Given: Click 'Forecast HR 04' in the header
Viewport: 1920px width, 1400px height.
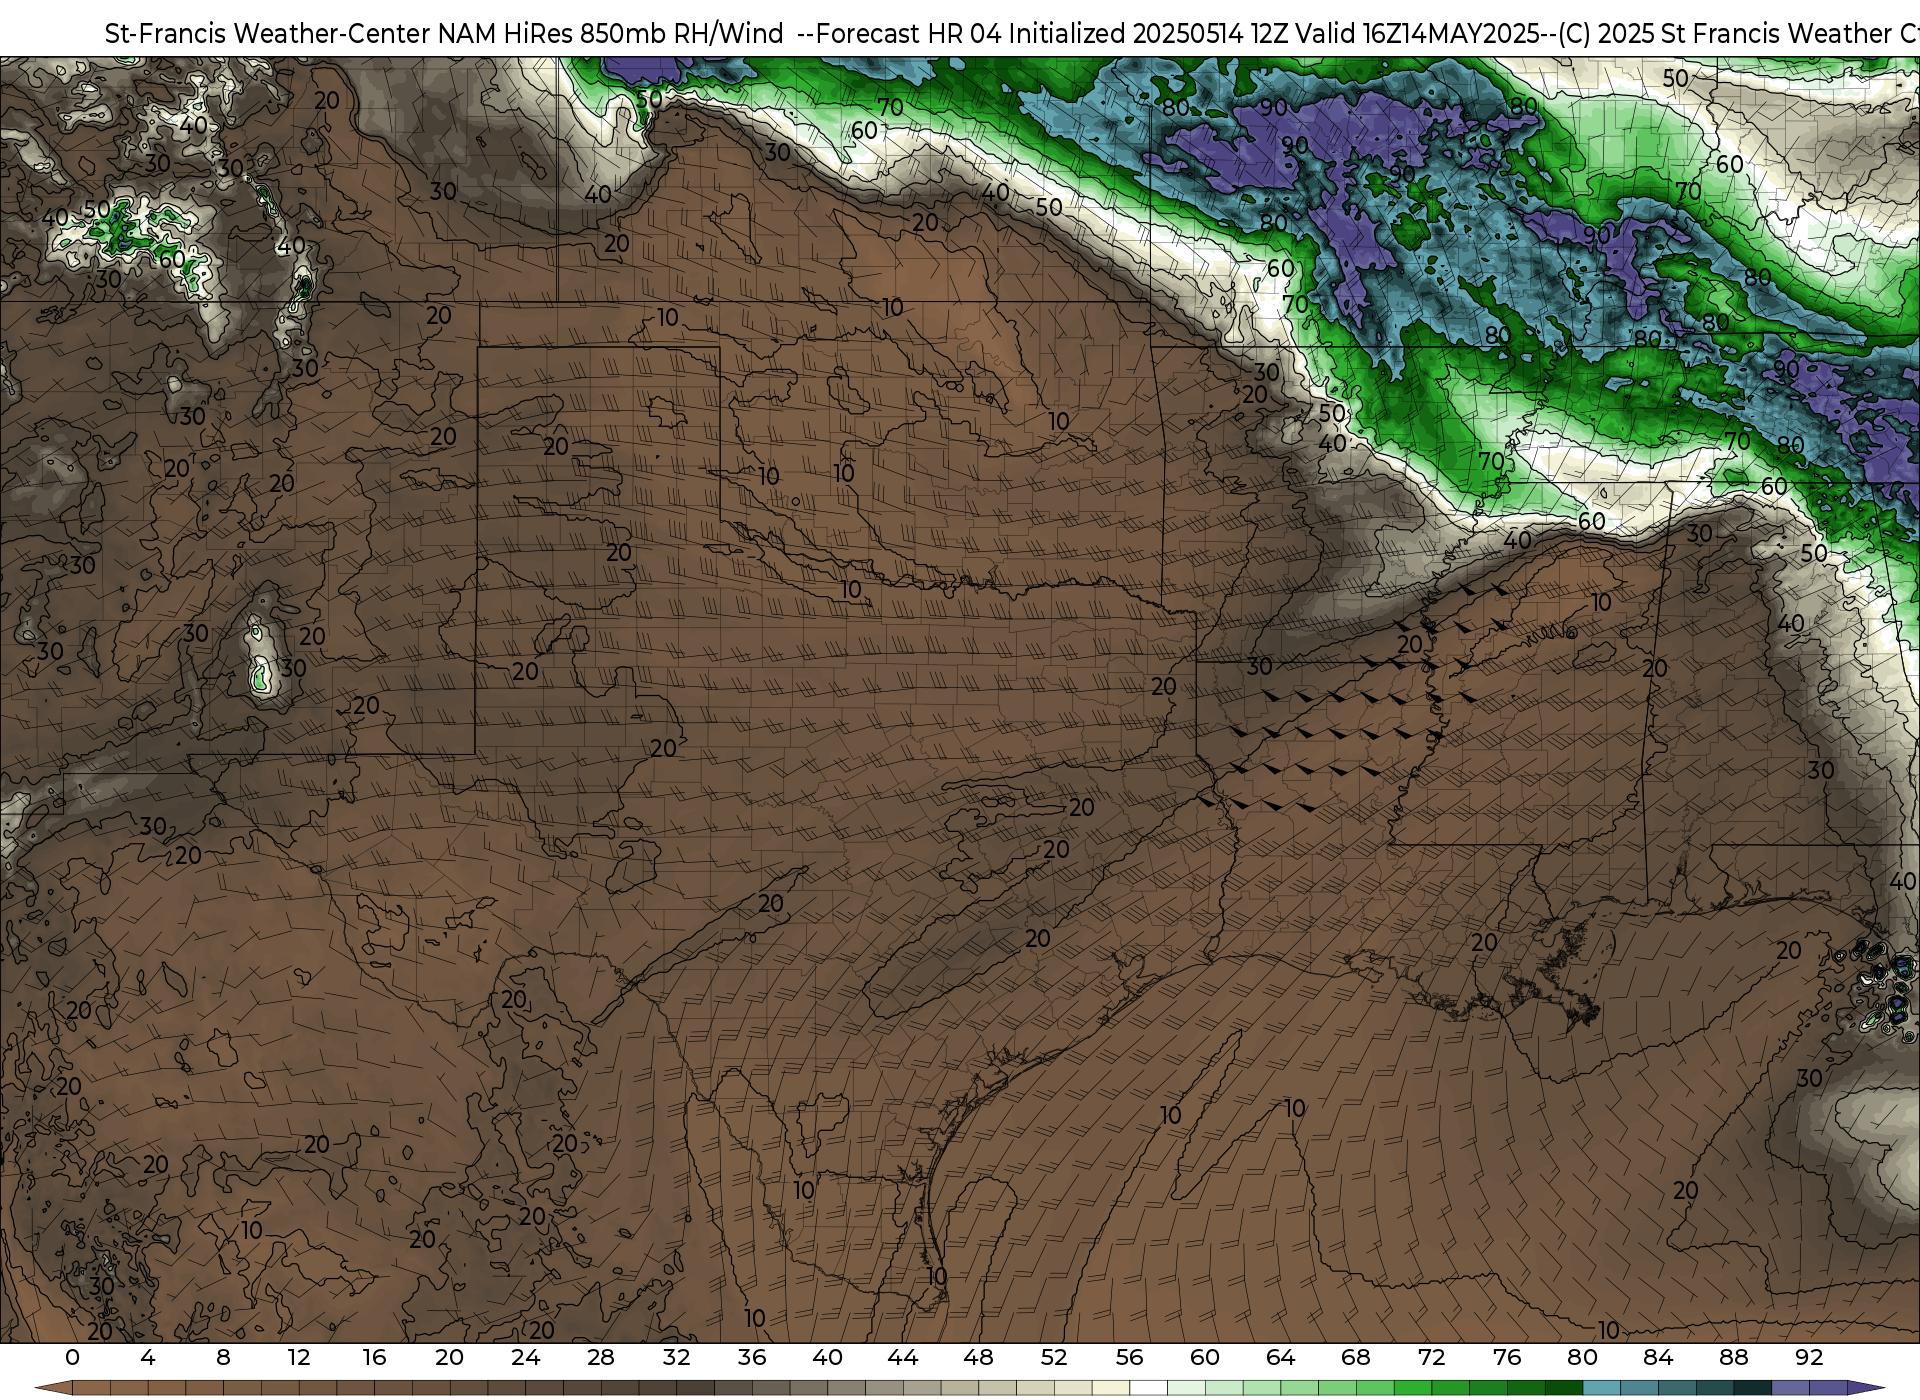Looking at the screenshot, I should [x=908, y=34].
